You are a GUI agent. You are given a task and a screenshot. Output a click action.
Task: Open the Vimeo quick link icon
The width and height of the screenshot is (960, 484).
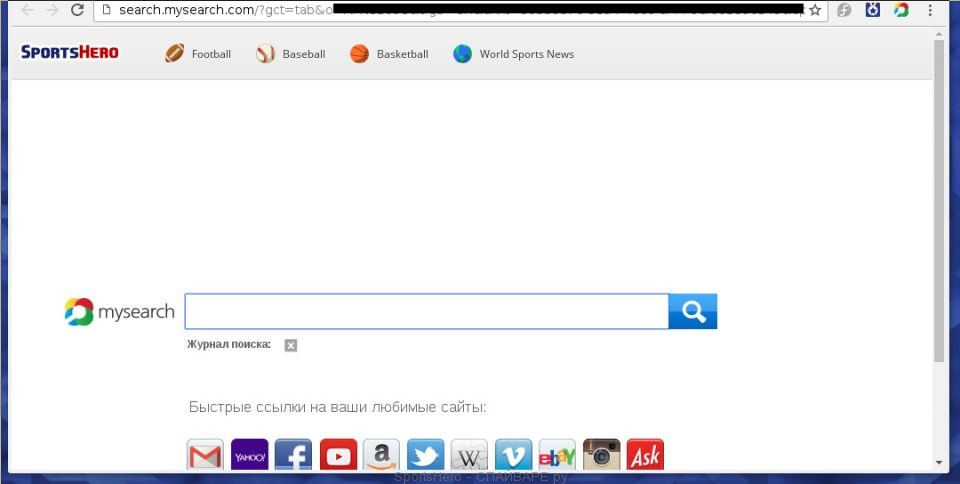[513, 456]
